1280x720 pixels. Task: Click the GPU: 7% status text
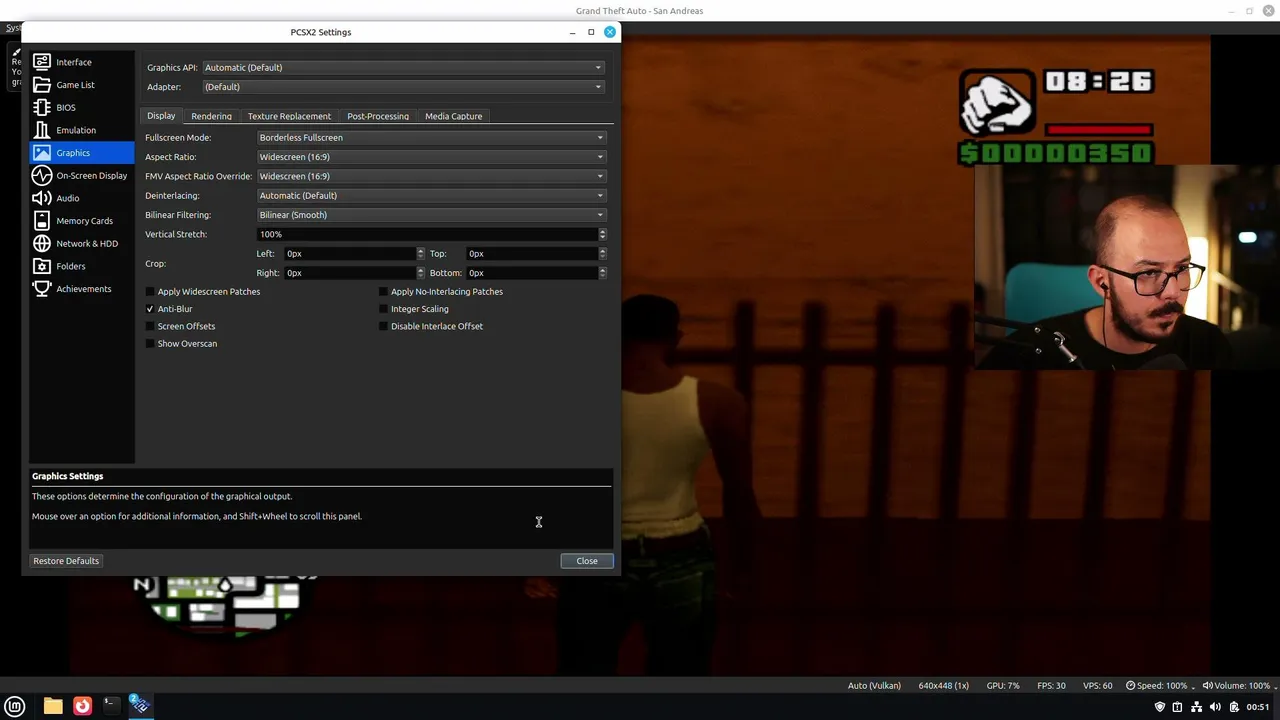tap(1003, 686)
